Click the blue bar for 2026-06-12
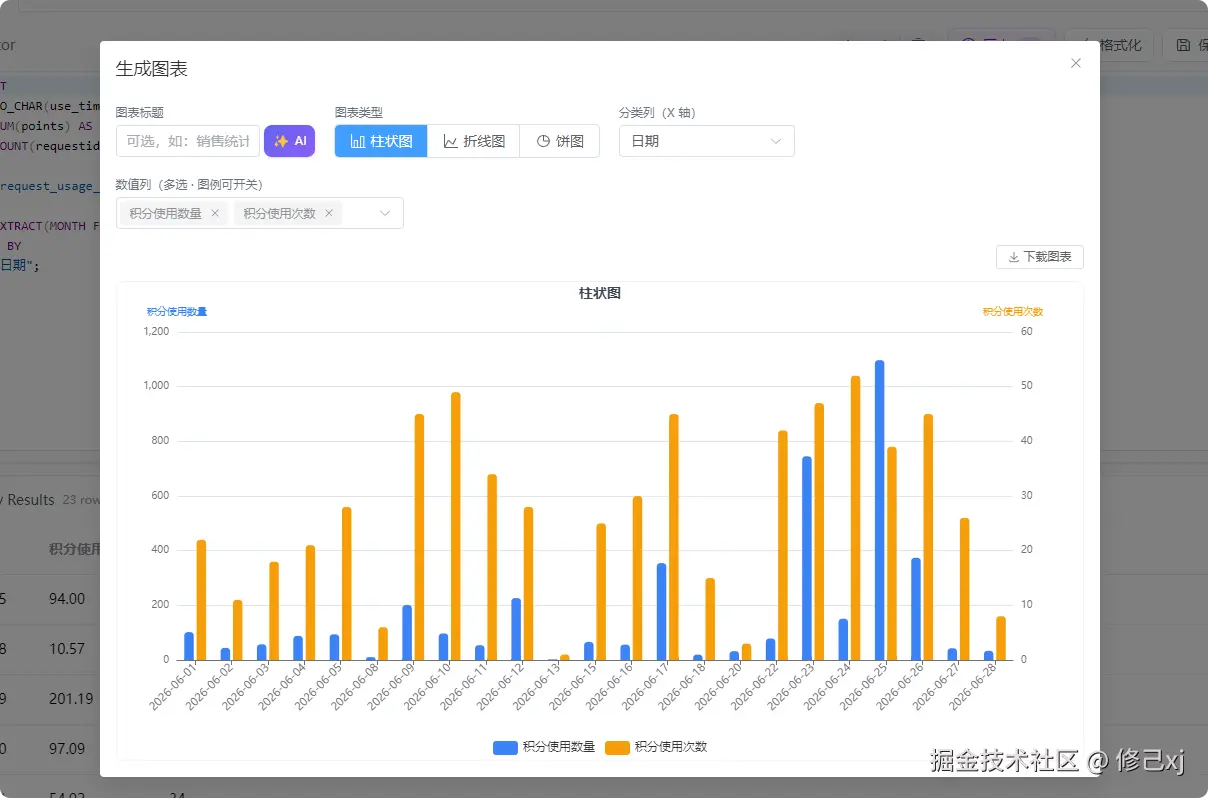Image resolution: width=1208 pixels, height=798 pixels. point(516,629)
